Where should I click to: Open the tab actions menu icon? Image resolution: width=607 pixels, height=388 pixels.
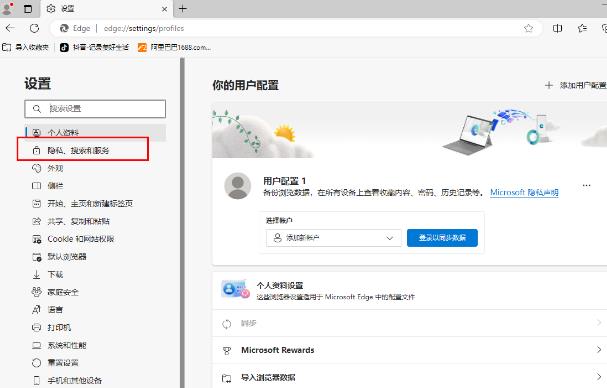[28, 9]
